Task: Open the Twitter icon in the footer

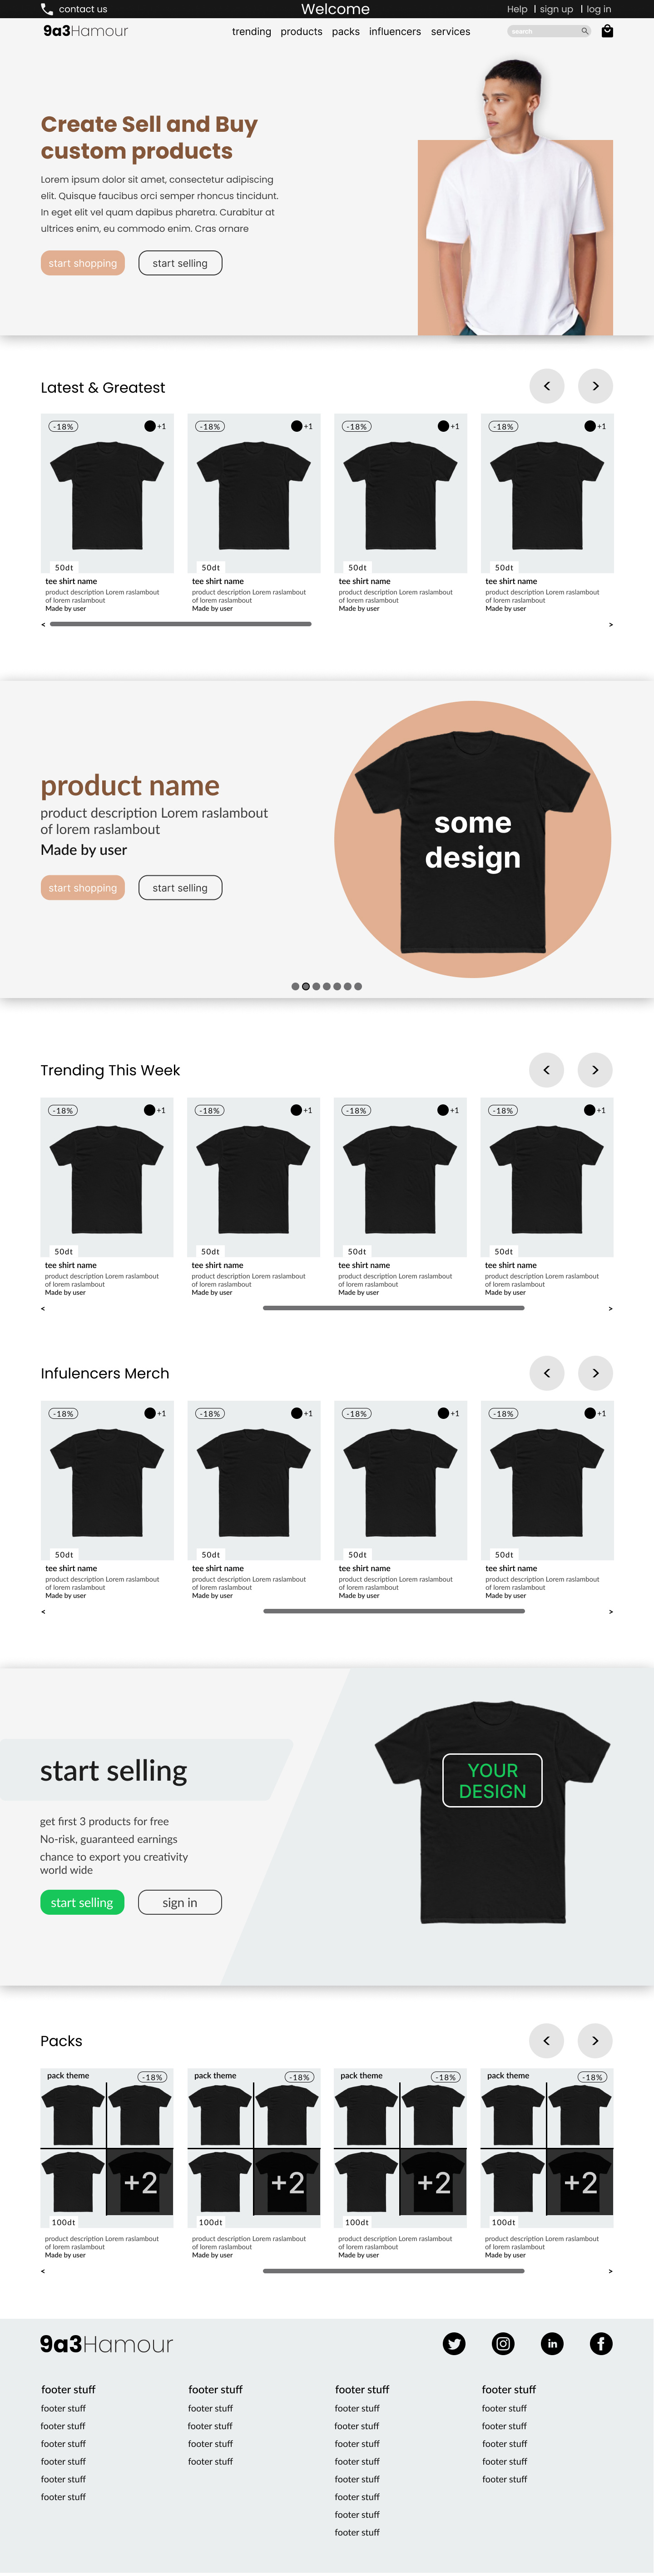Action: click(454, 2343)
